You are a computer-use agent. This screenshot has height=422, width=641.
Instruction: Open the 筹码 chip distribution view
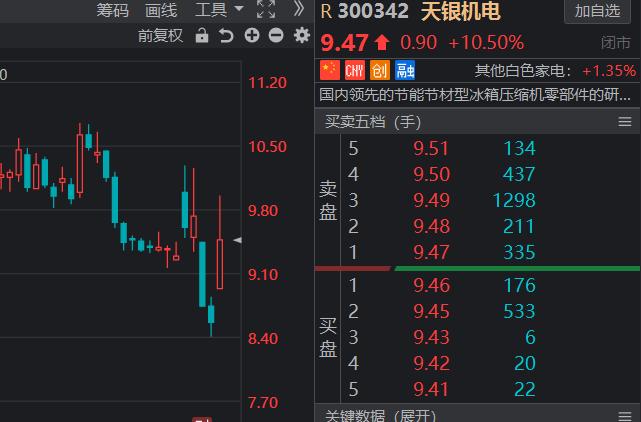[x=112, y=10]
